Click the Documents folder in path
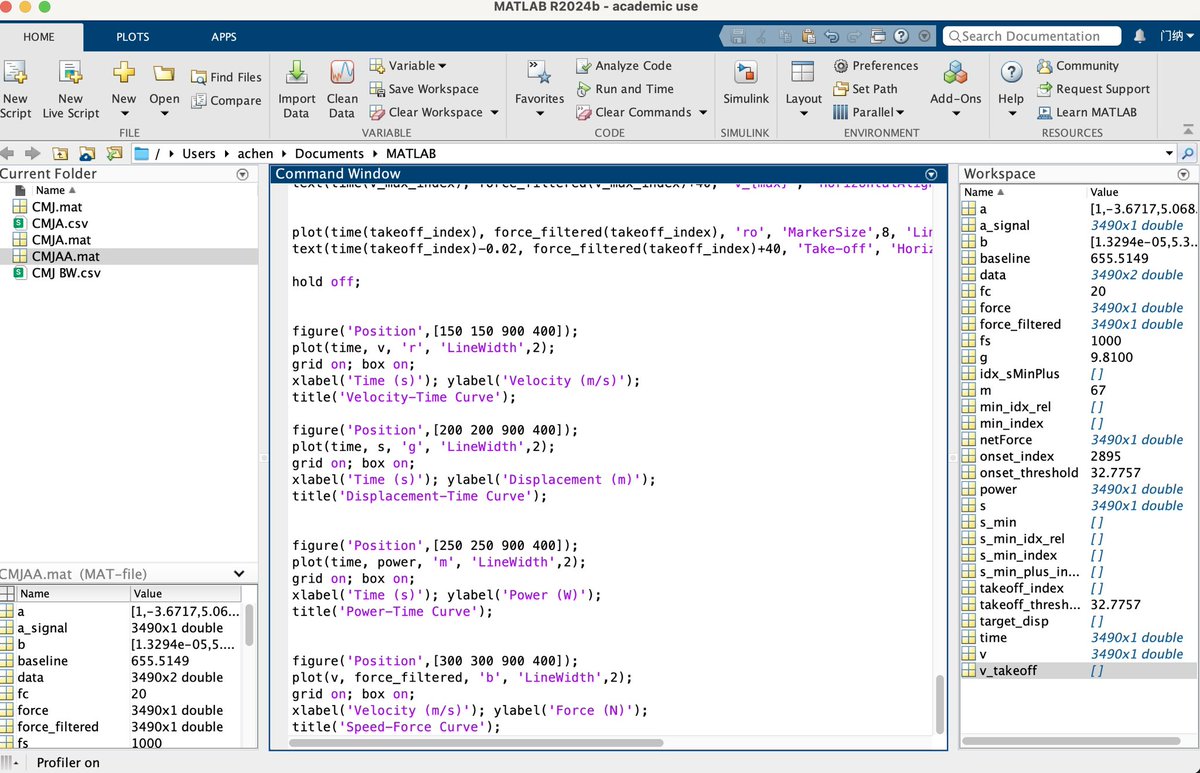 click(329, 154)
